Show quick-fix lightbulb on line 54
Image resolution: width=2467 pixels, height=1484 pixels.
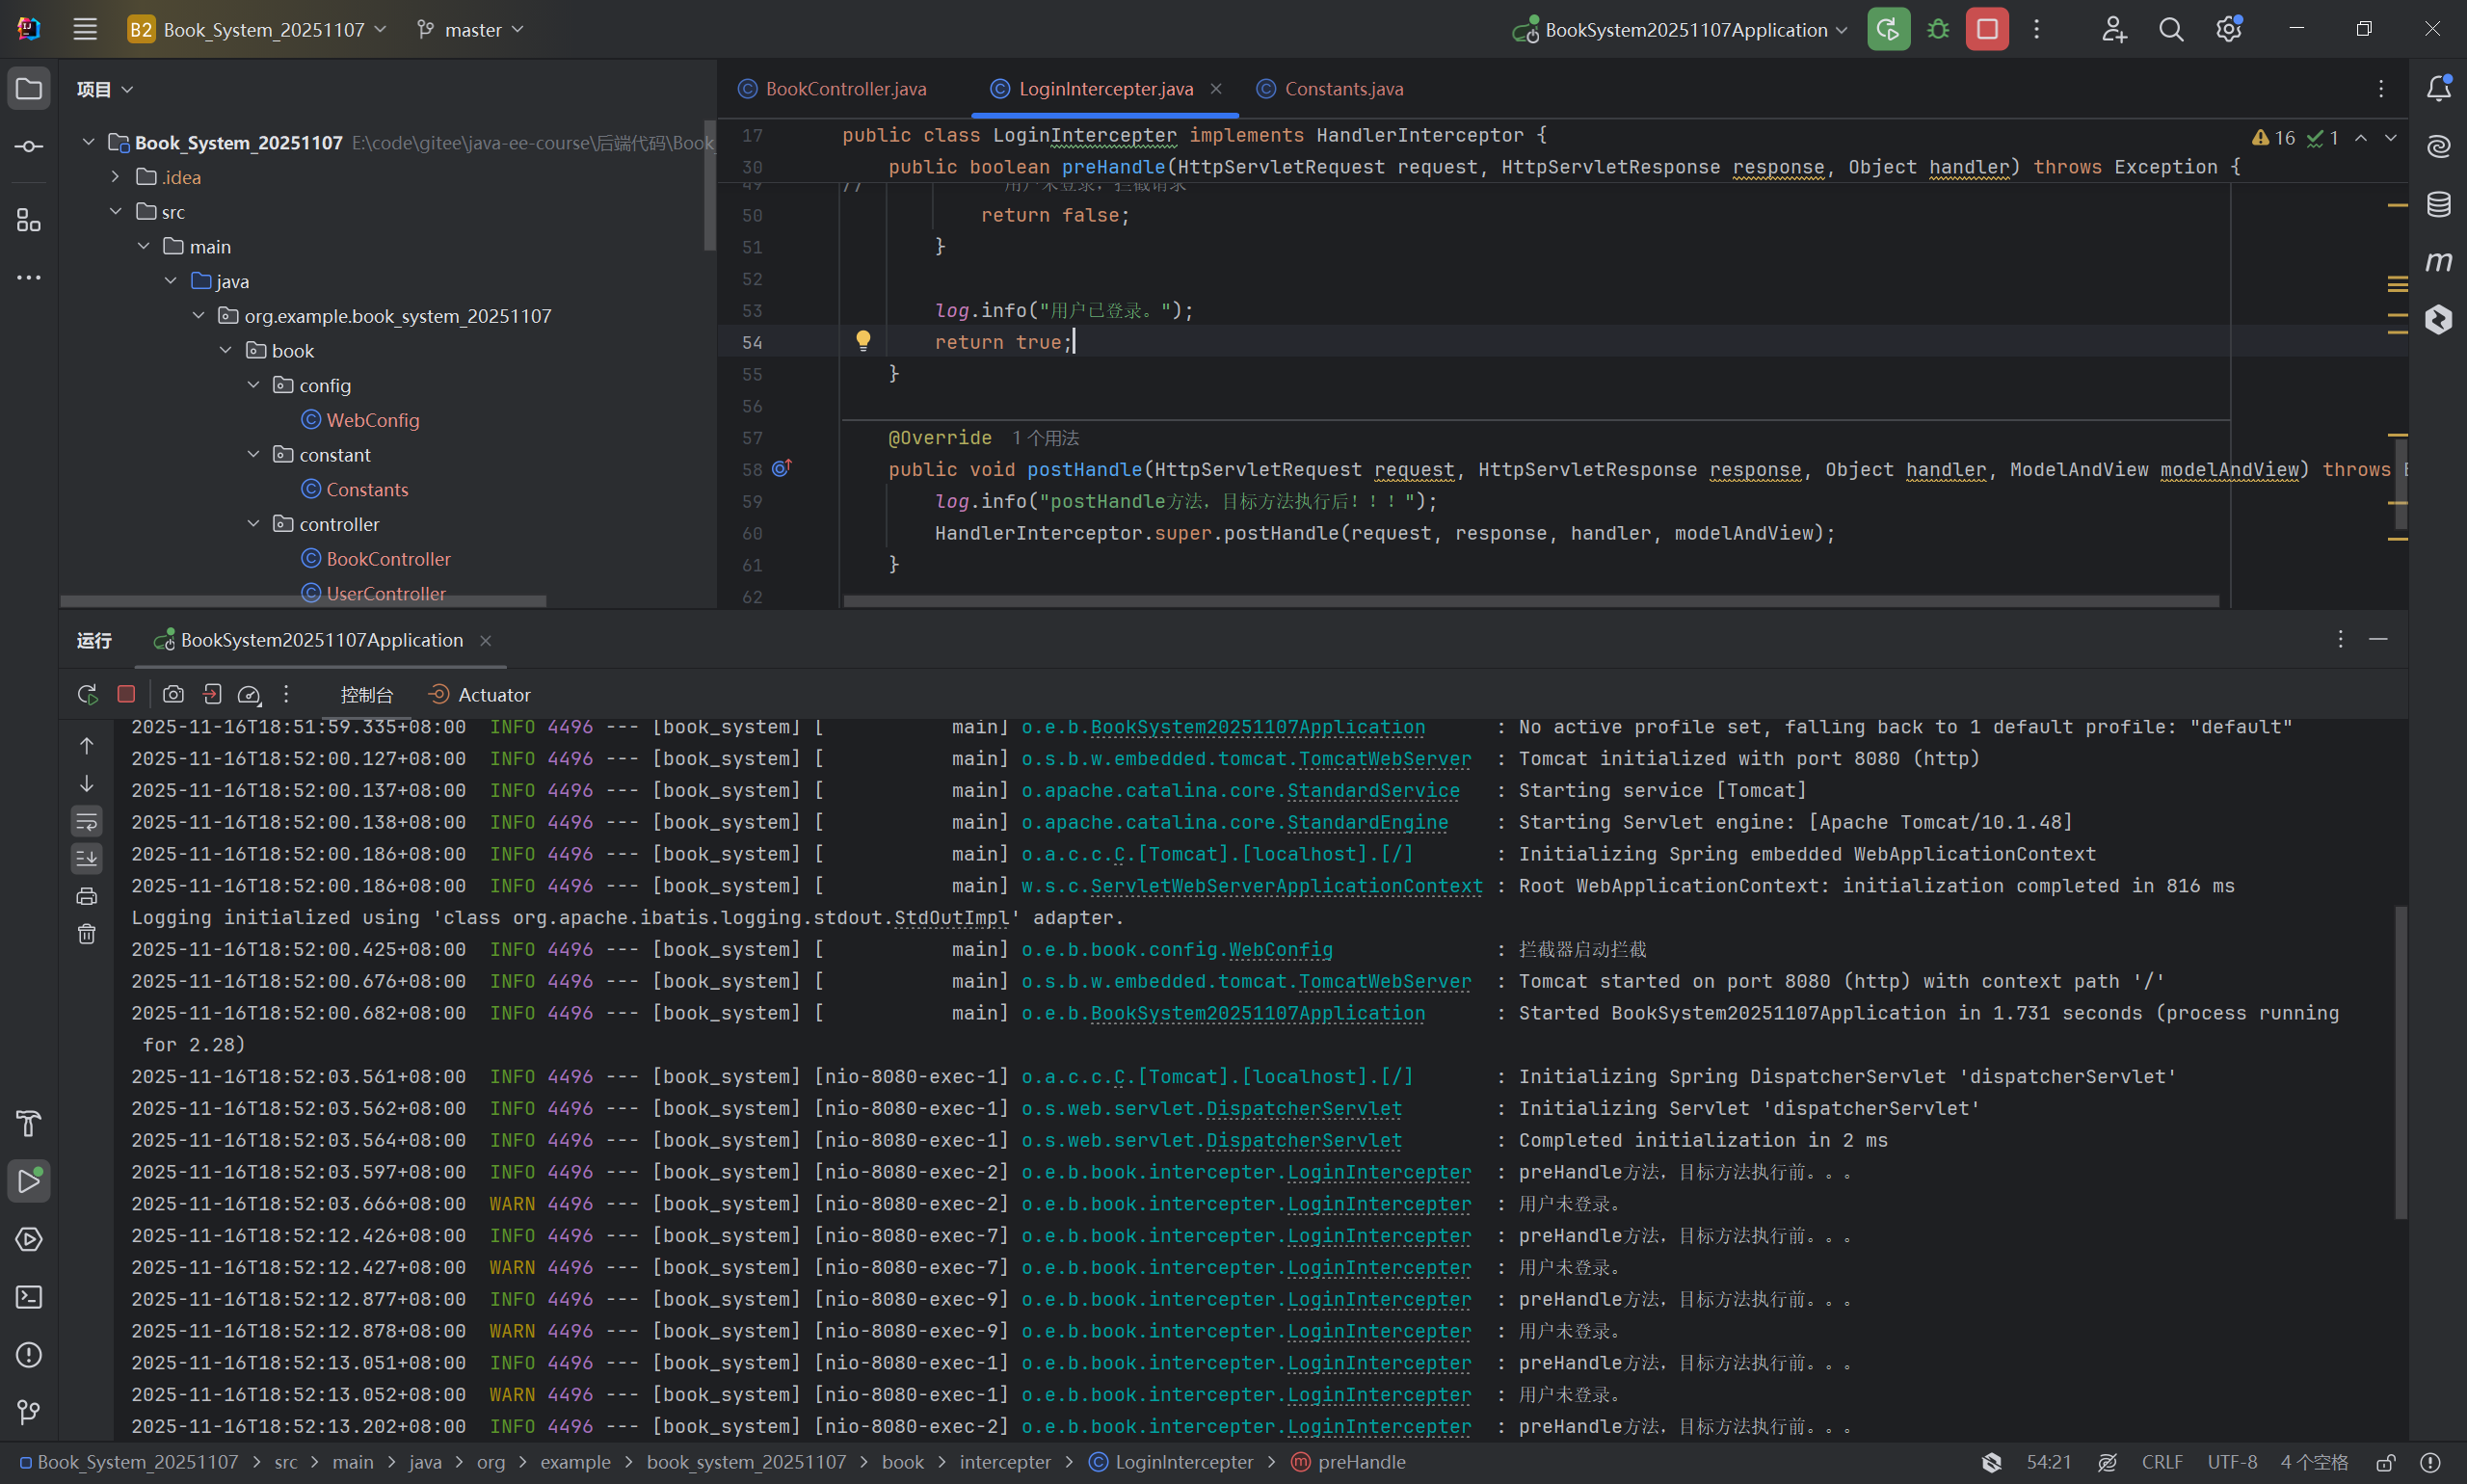click(x=863, y=341)
